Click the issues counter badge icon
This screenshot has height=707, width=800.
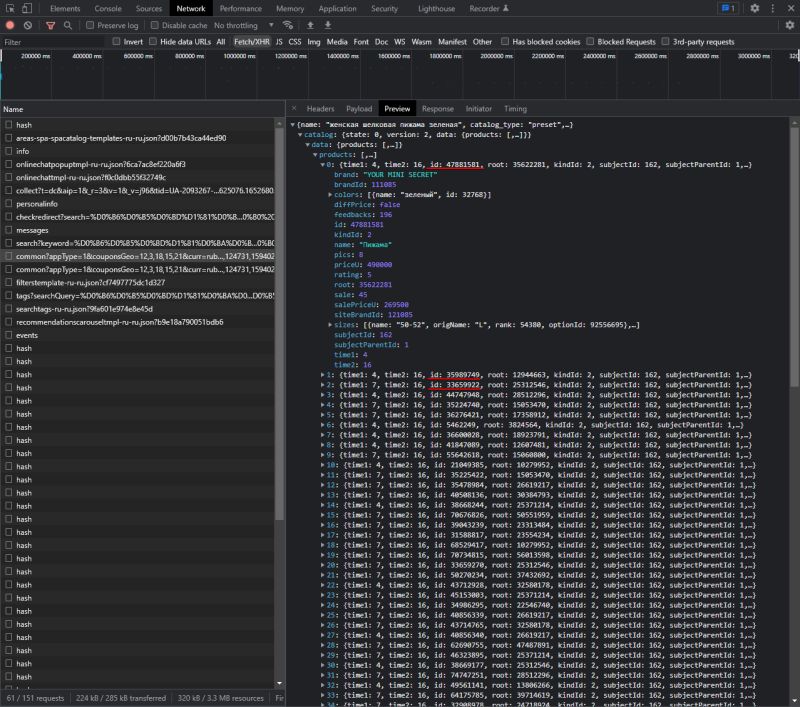(x=728, y=8)
